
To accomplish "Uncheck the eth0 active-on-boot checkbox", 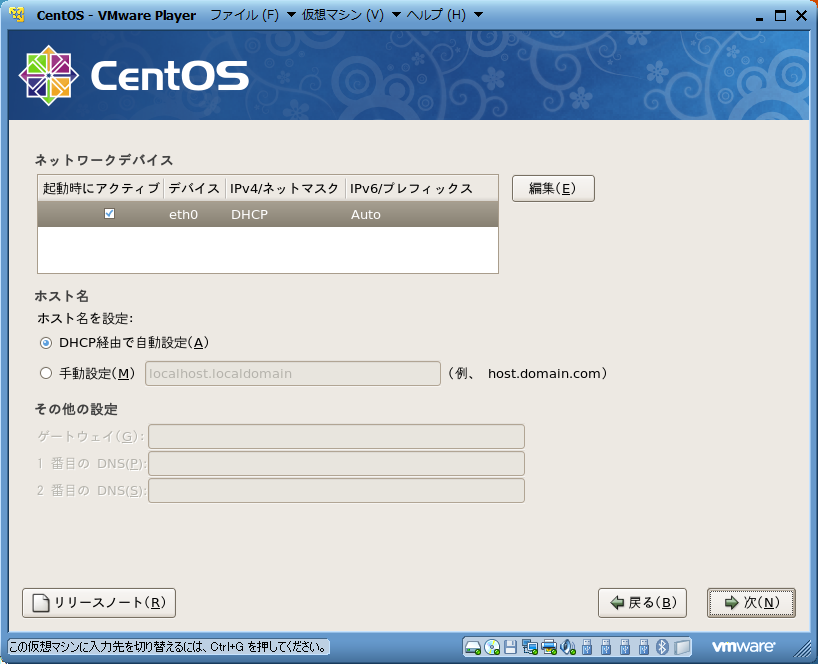I will click(x=110, y=214).
